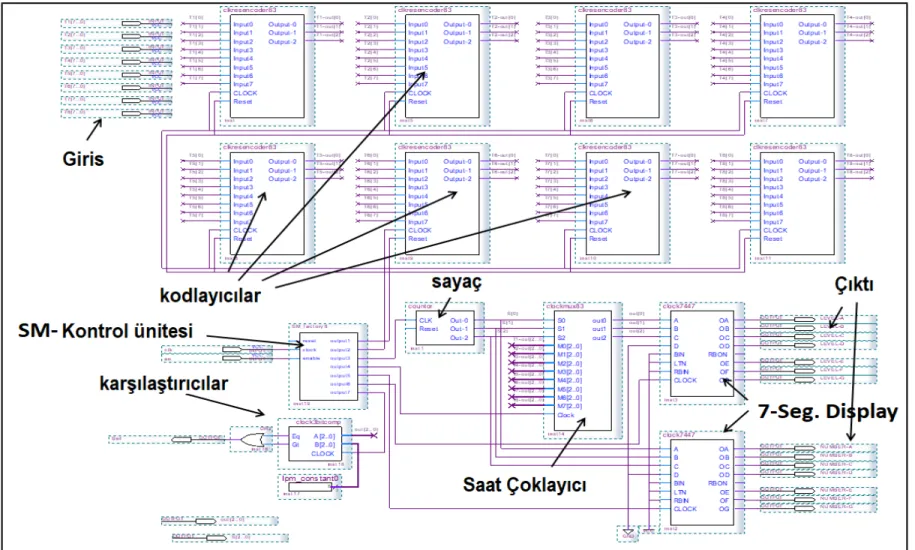Select the GND ground symbol
The width and height of the screenshot is (915, 550).
pyautogui.click(x=628, y=533)
